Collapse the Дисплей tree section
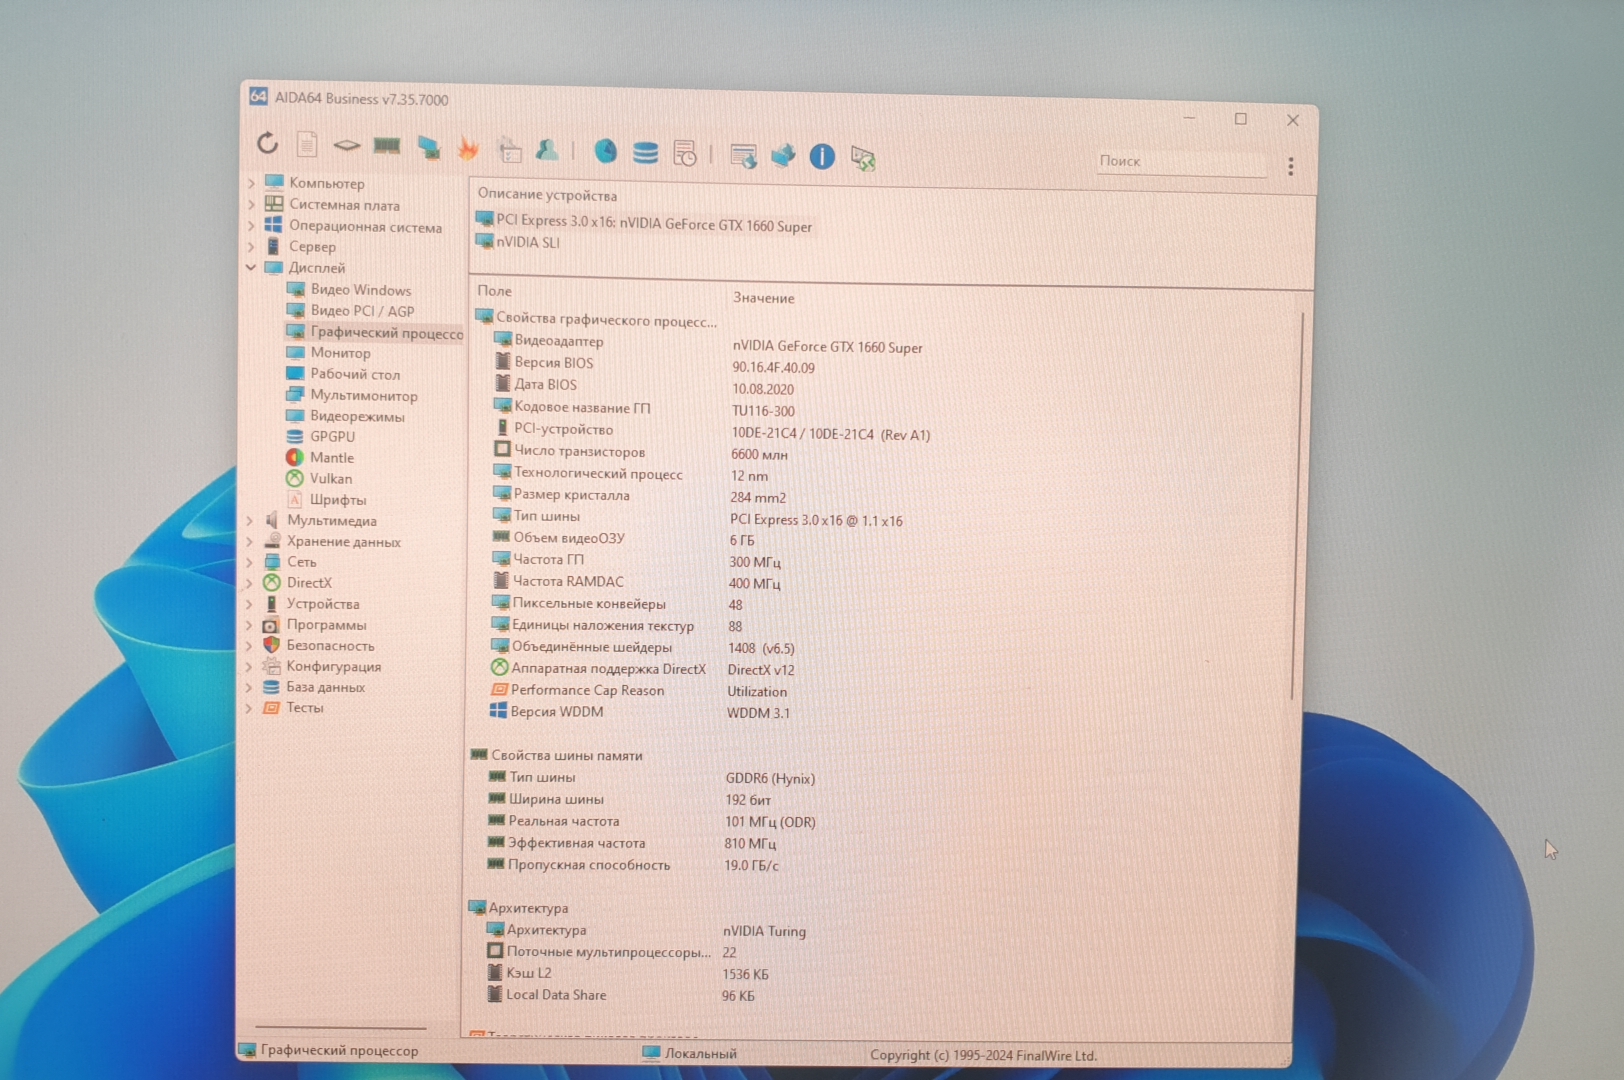 pyautogui.click(x=251, y=267)
